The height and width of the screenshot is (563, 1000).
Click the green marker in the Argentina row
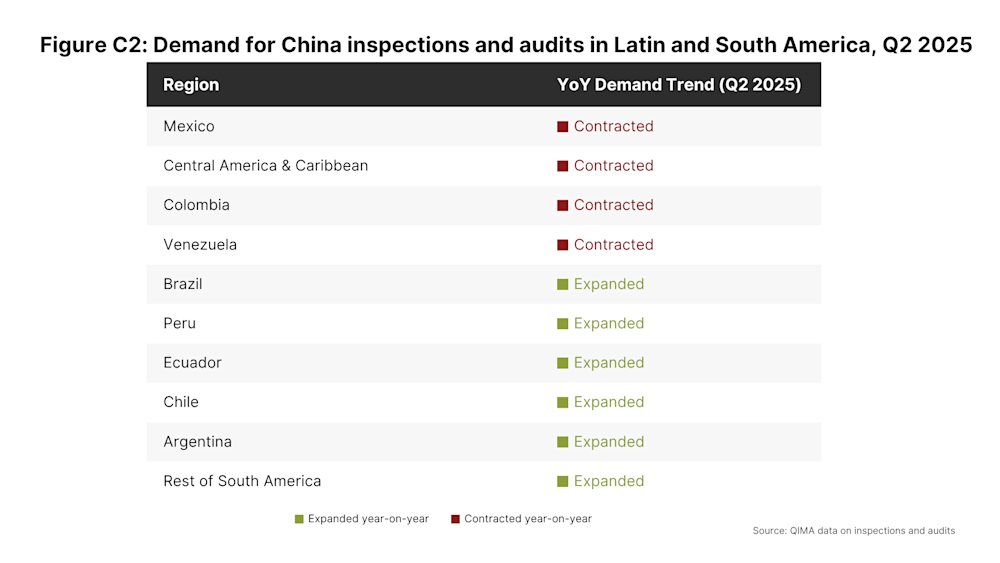point(562,442)
